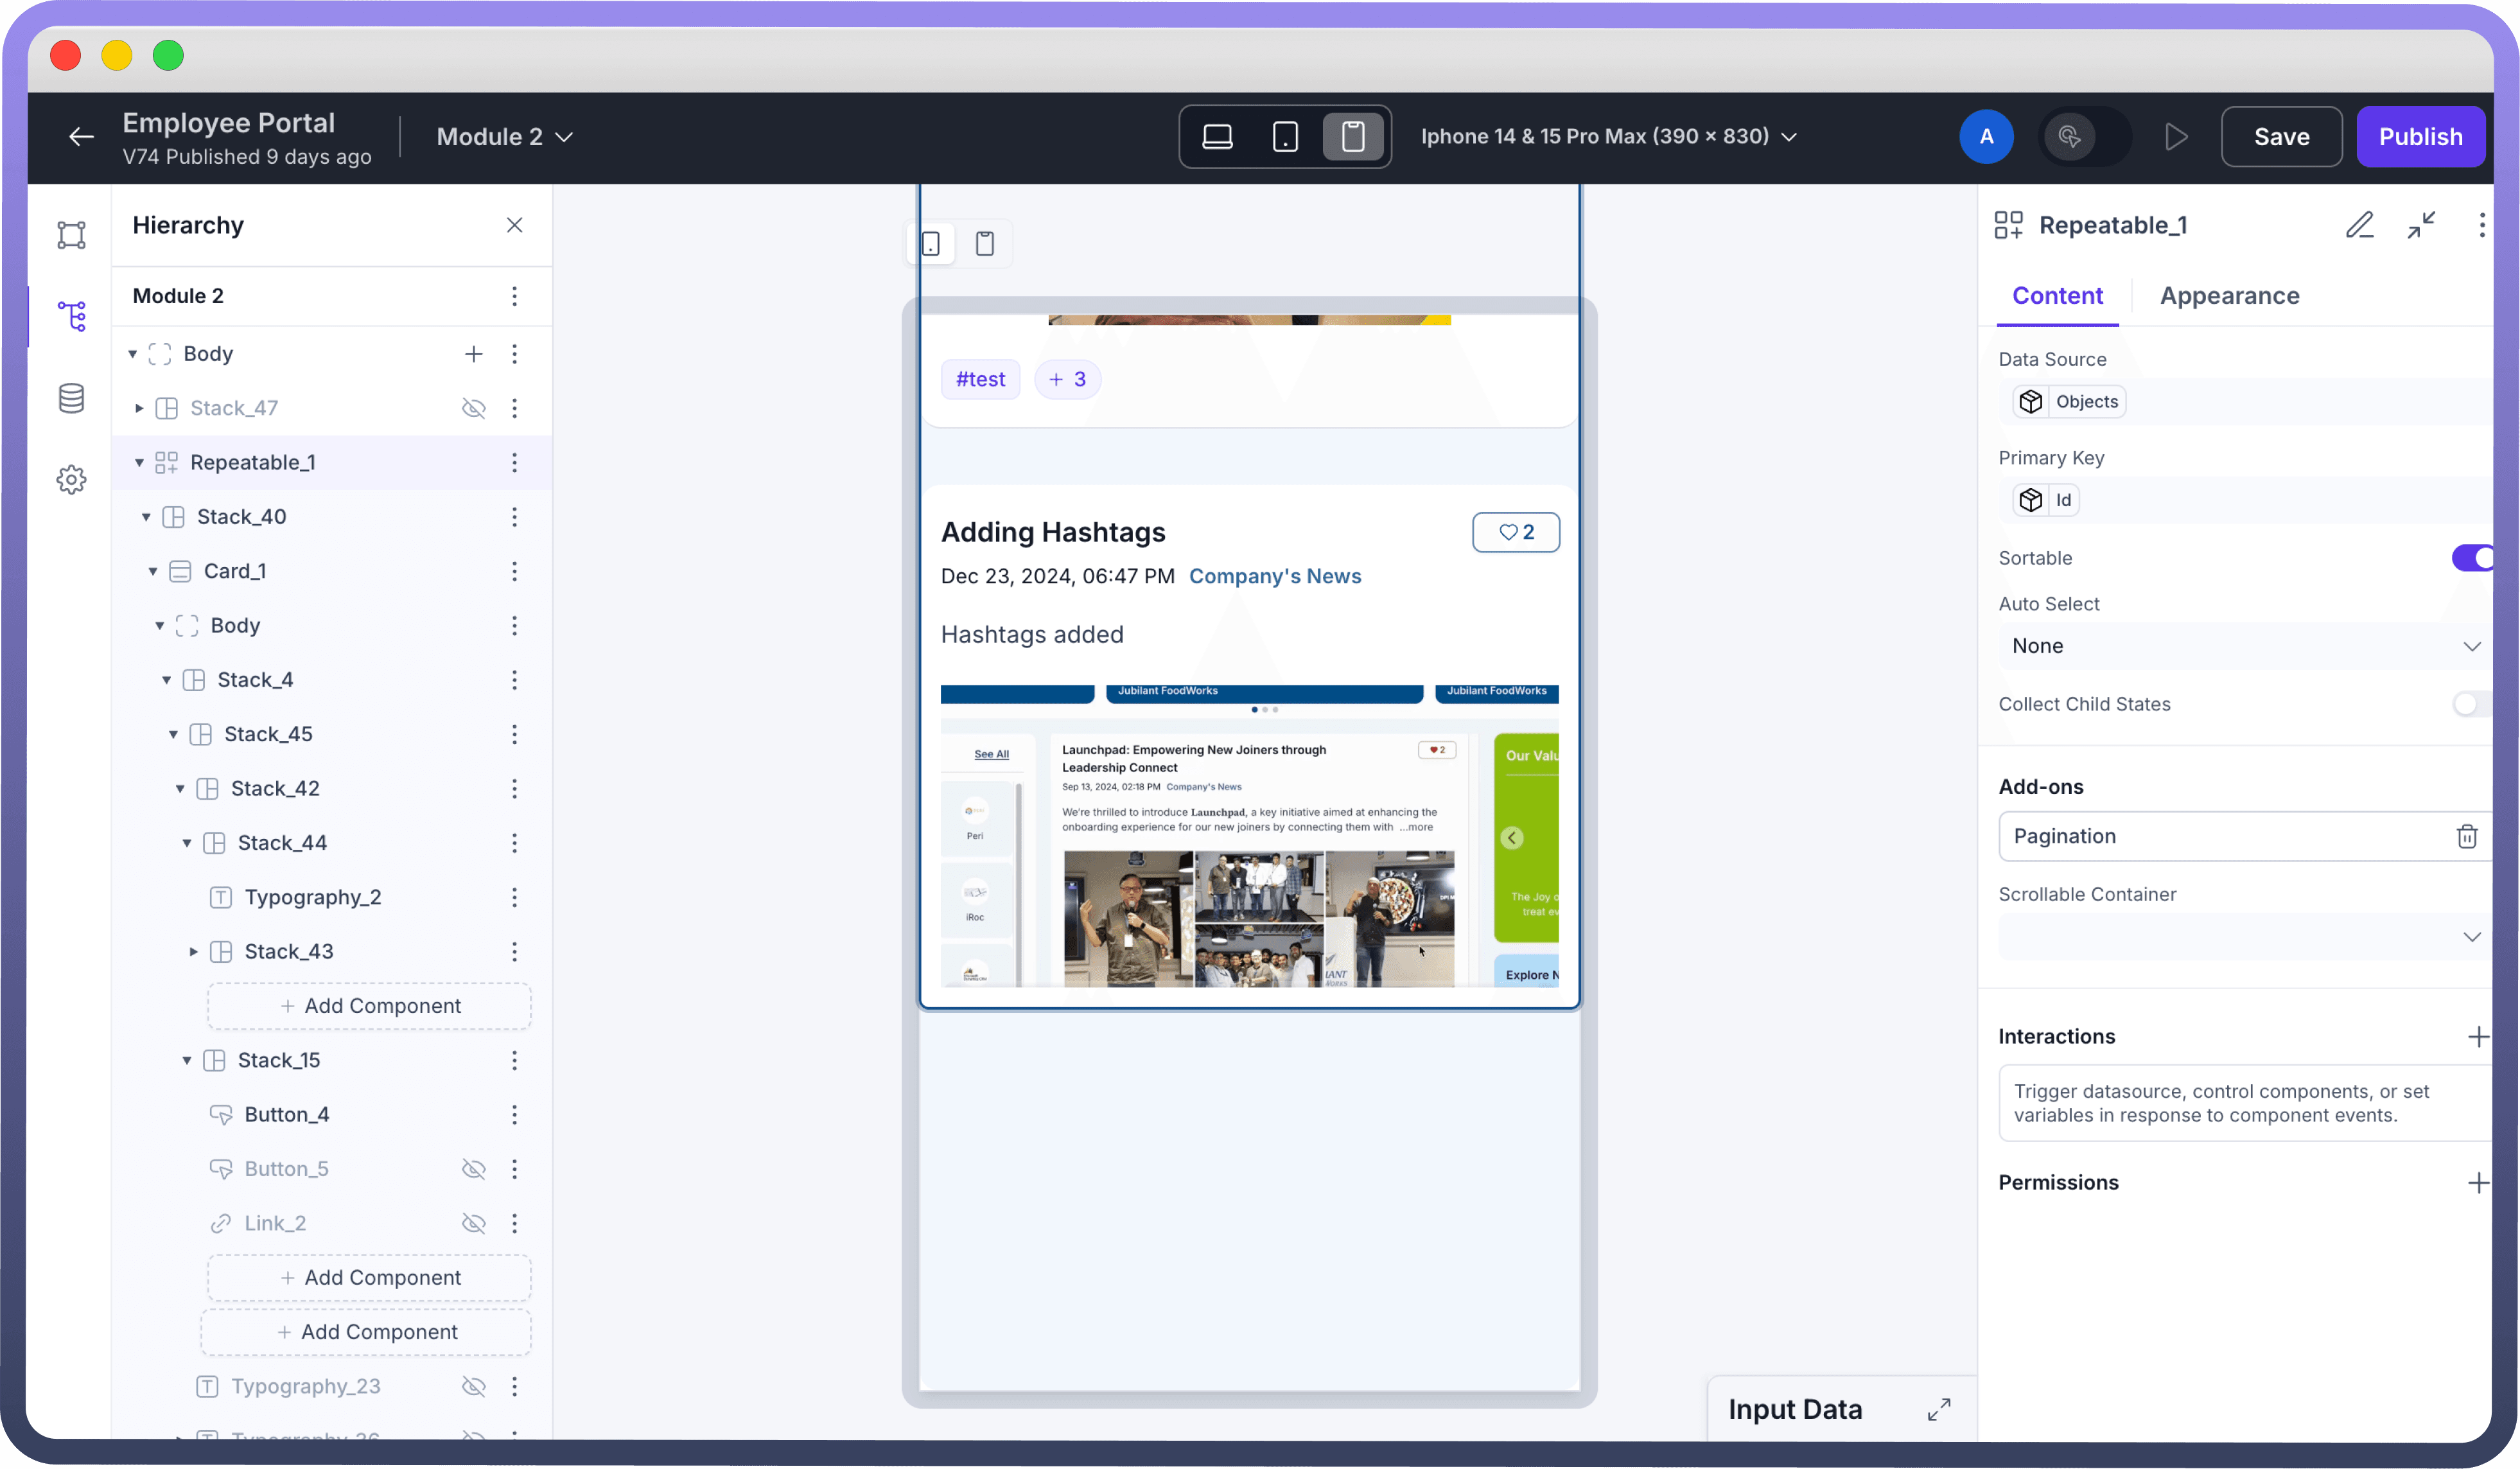
Task: Toggle the Sortable switch off
Action: tap(2472, 558)
